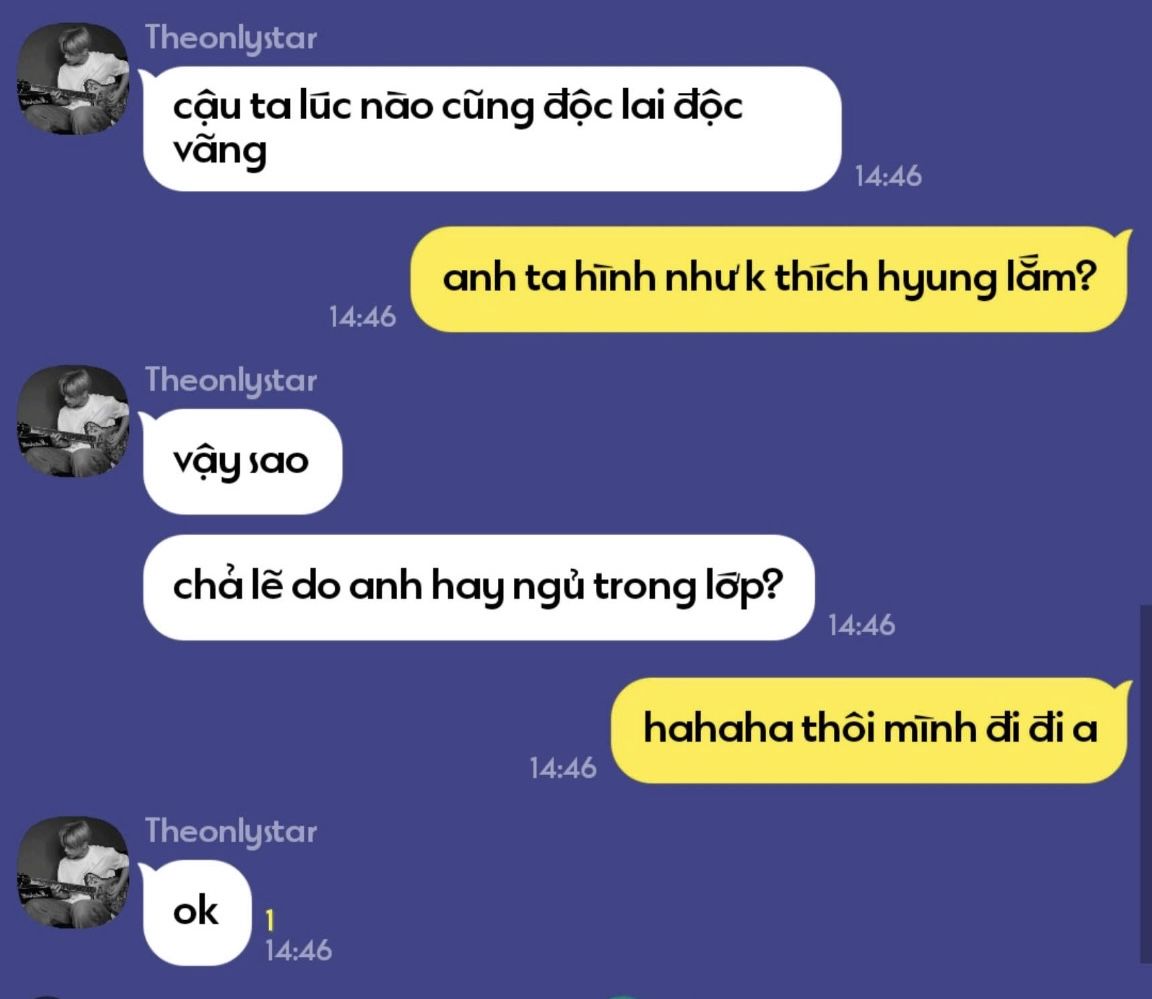Click the unread count '1' beside ok

(270, 920)
